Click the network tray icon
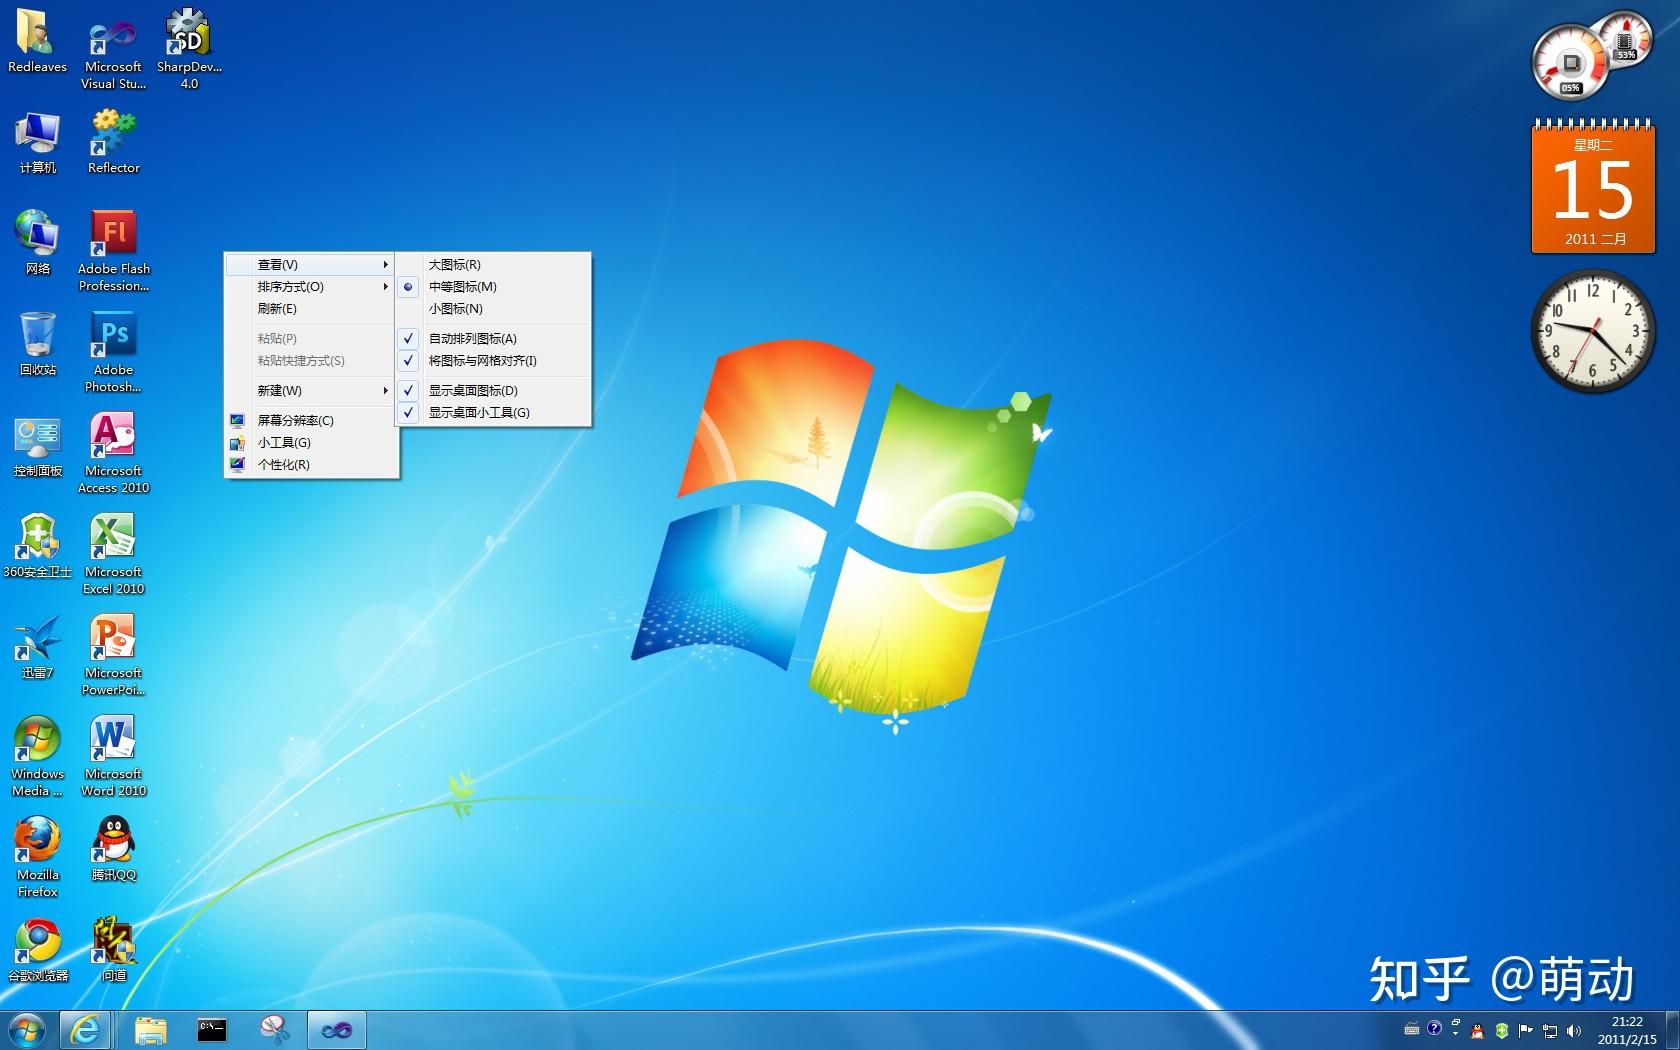1680x1050 pixels. click(x=1550, y=1031)
